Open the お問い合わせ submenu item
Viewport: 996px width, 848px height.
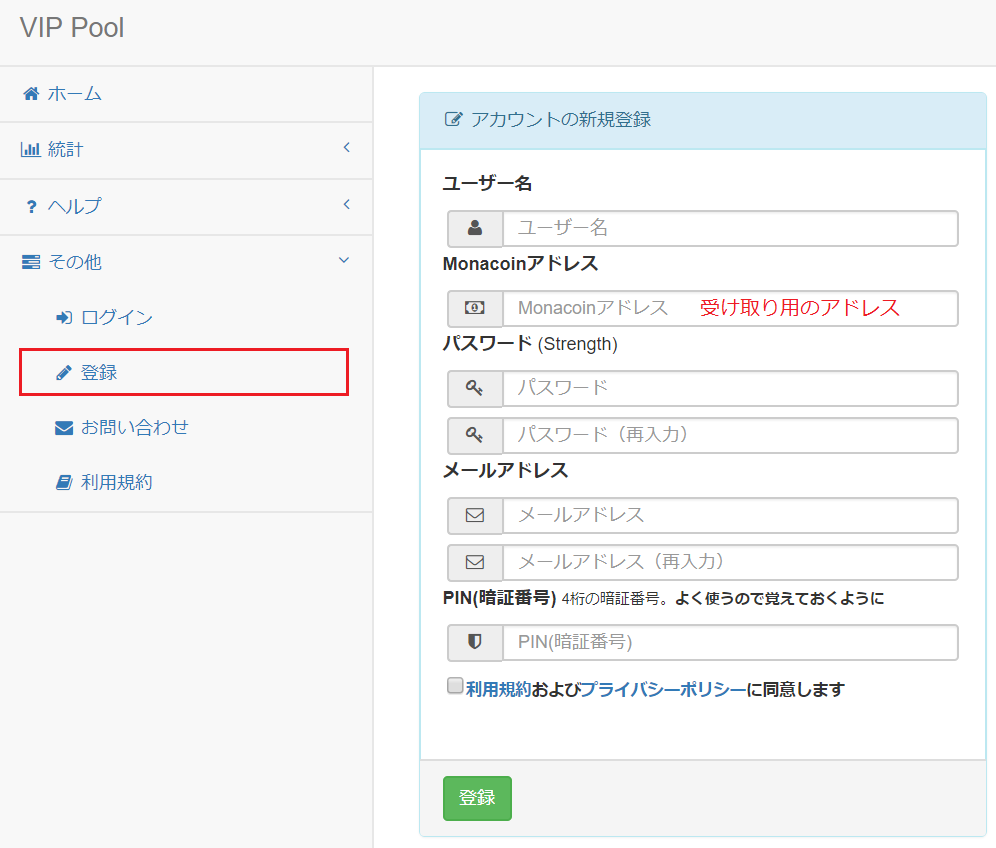pyautogui.click(x=186, y=427)
